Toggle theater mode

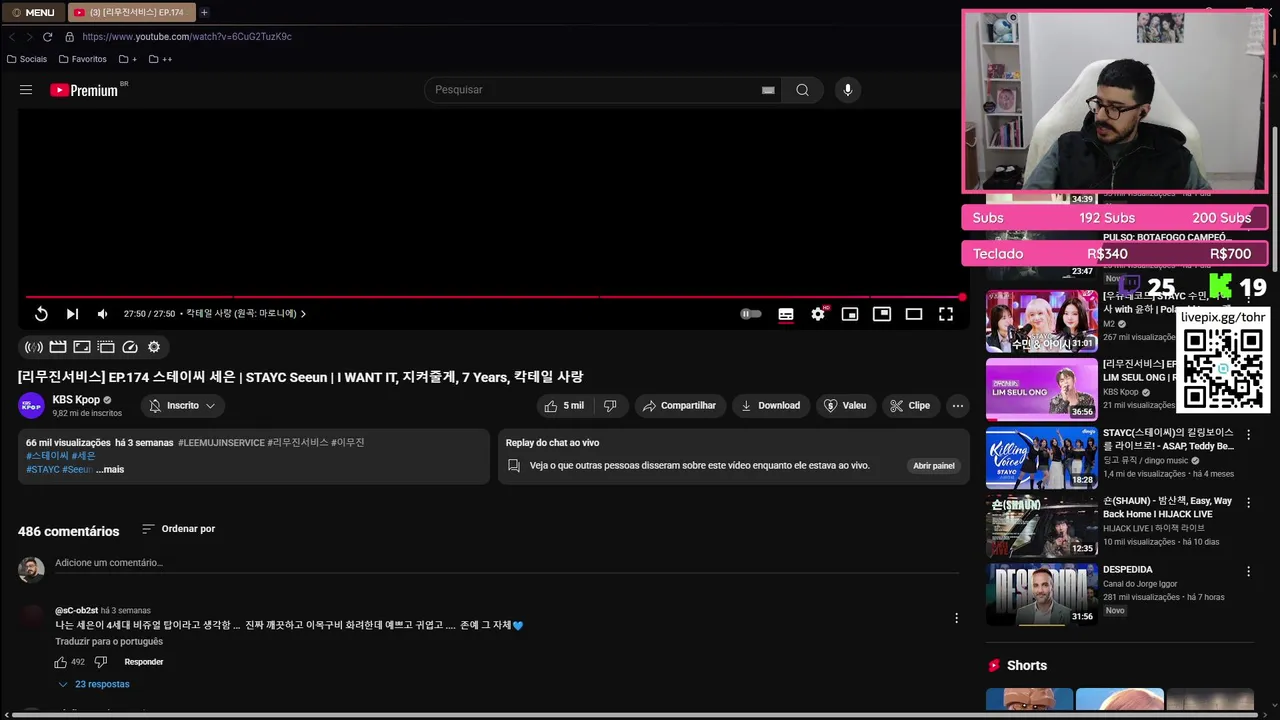[914, 314]
